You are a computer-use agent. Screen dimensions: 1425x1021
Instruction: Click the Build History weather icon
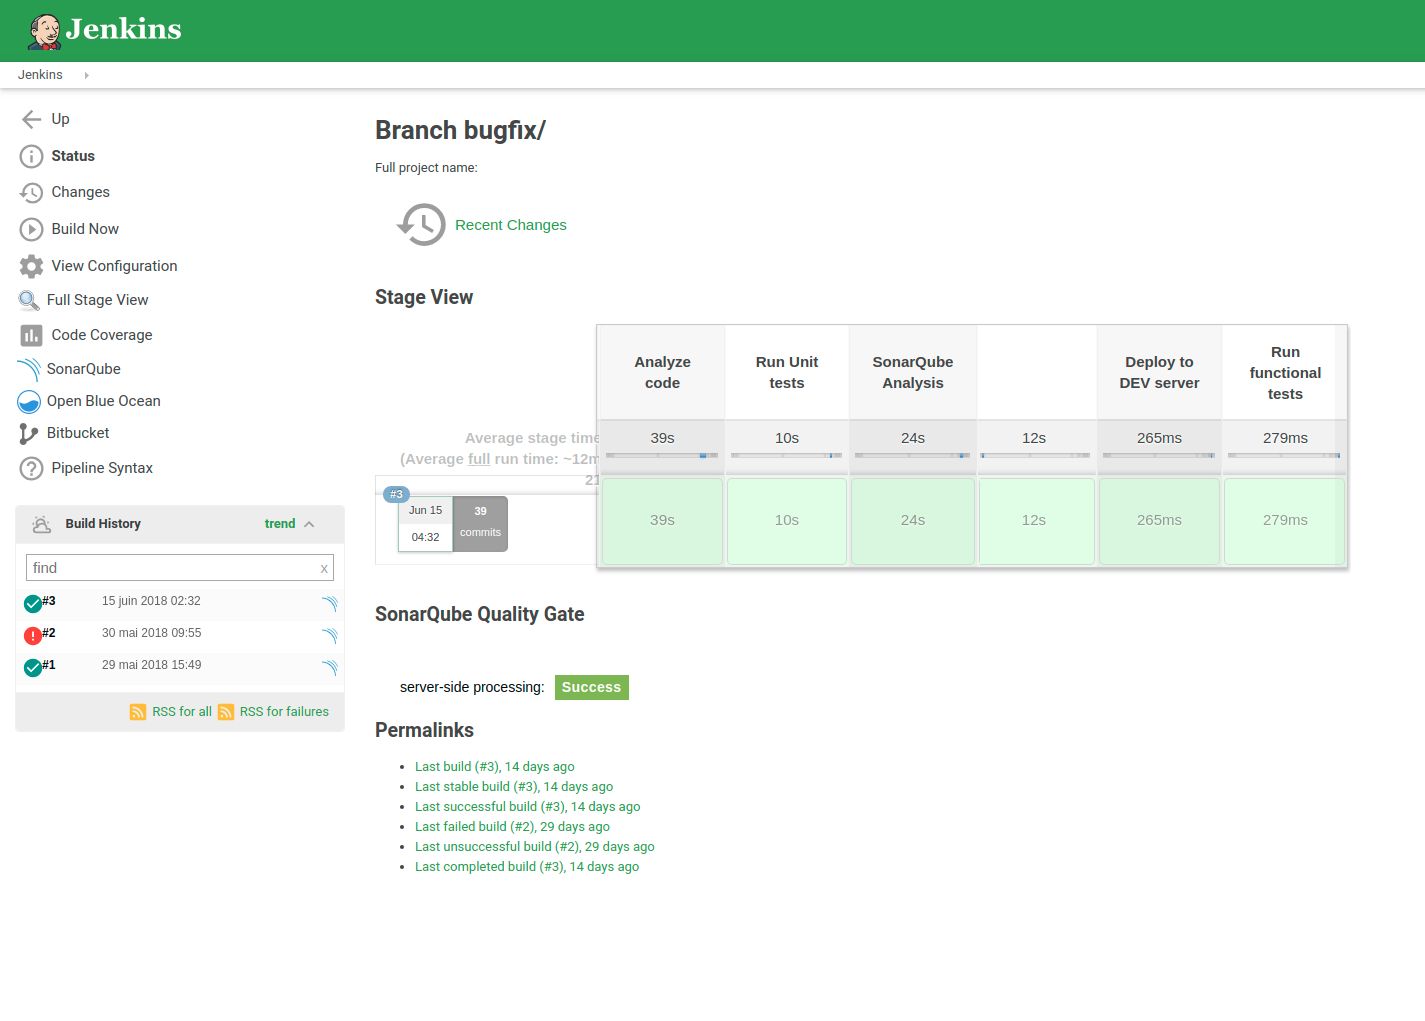(41, 524)
